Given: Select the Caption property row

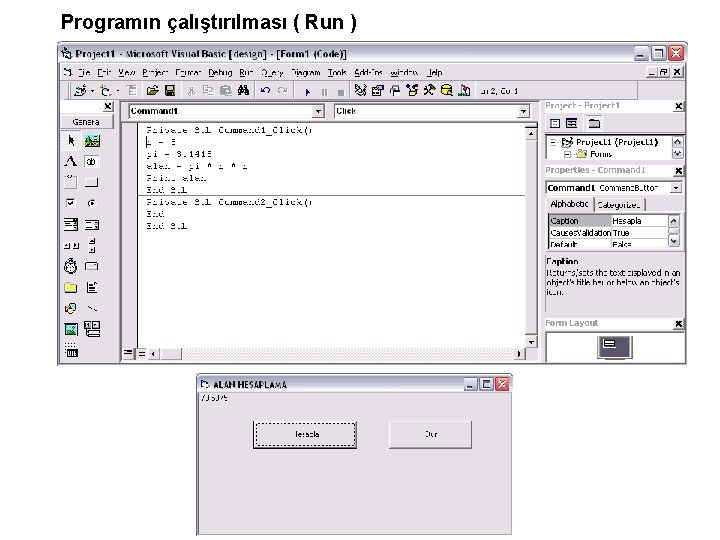Looking at the screenshot, I should click(608, 221).
